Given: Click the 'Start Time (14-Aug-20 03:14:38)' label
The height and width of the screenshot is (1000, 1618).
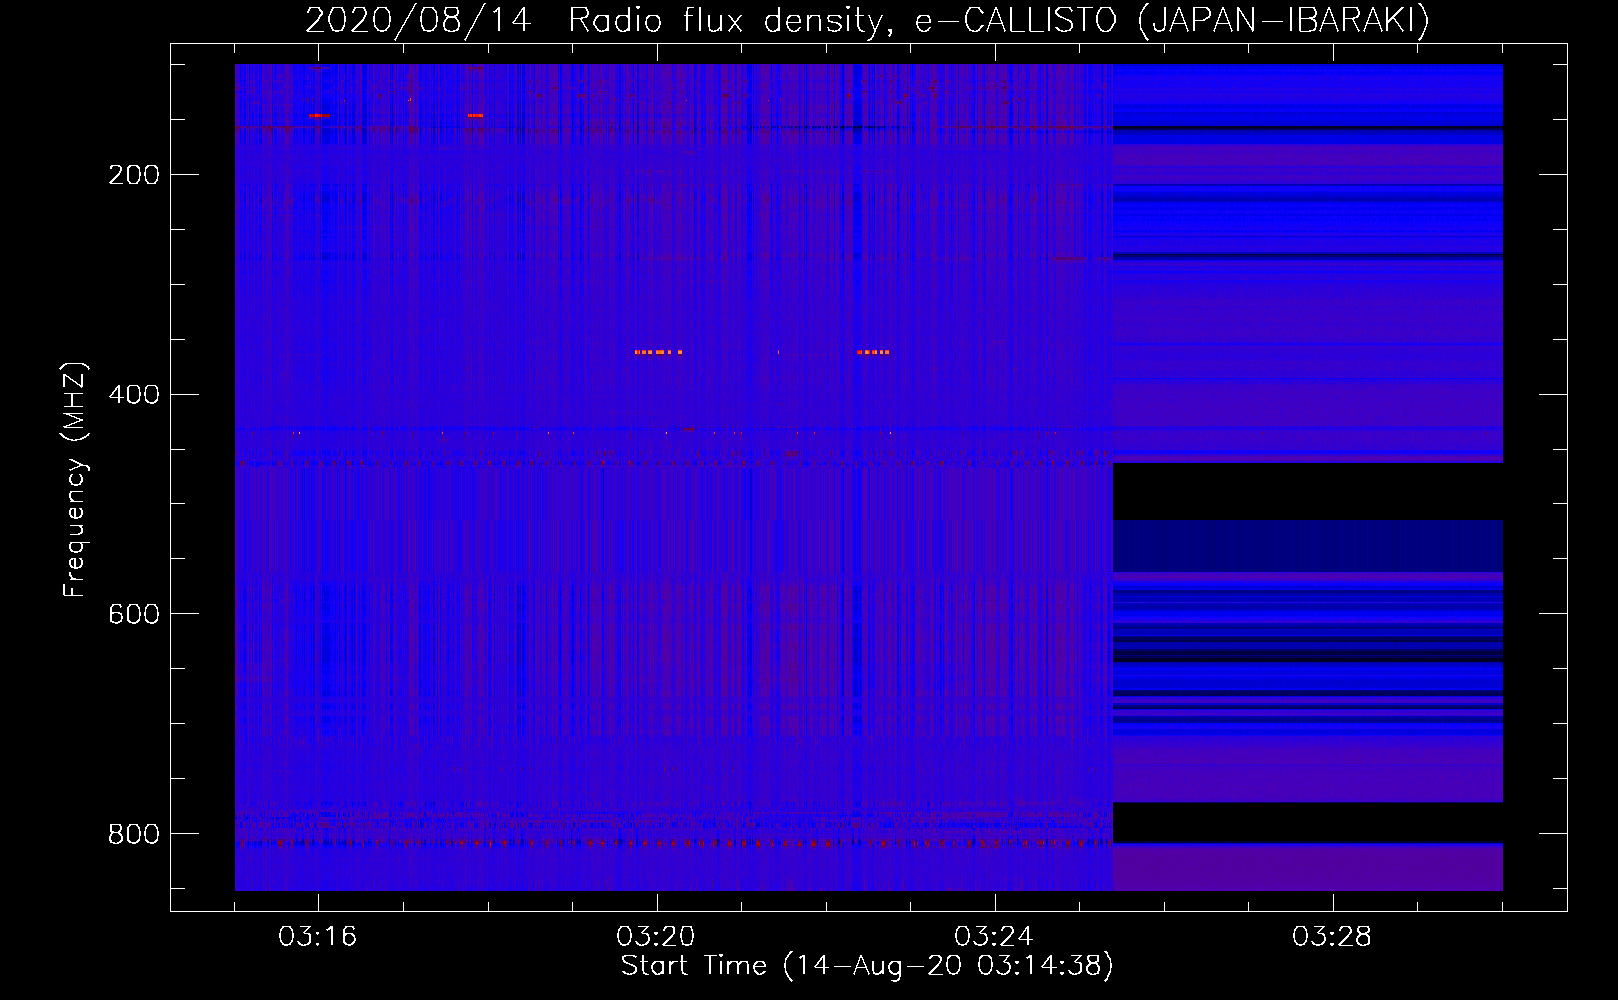Looking at the screenshot, I should [867, 966].
